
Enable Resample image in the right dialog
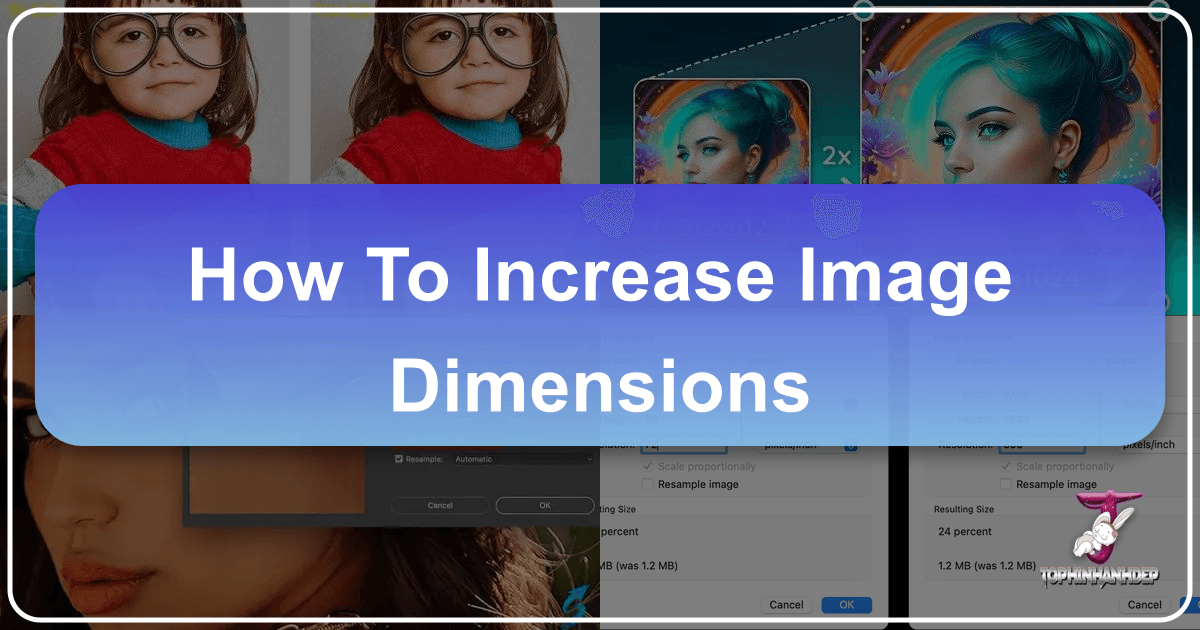pos(1006,484)
